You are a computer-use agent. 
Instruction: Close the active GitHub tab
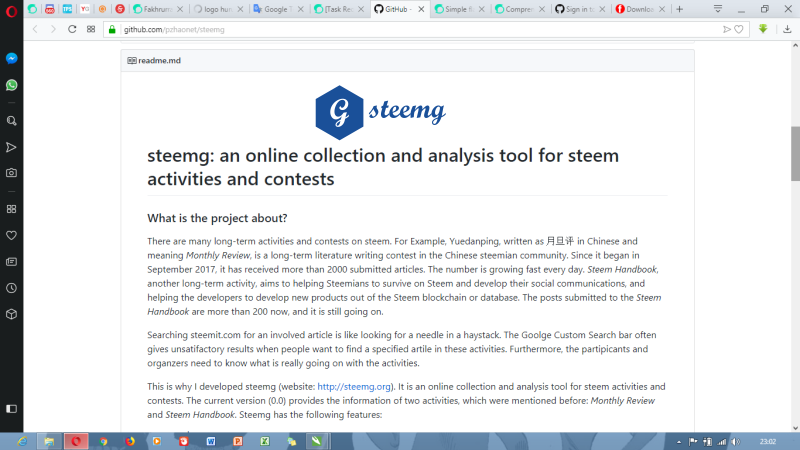[421, 9]
